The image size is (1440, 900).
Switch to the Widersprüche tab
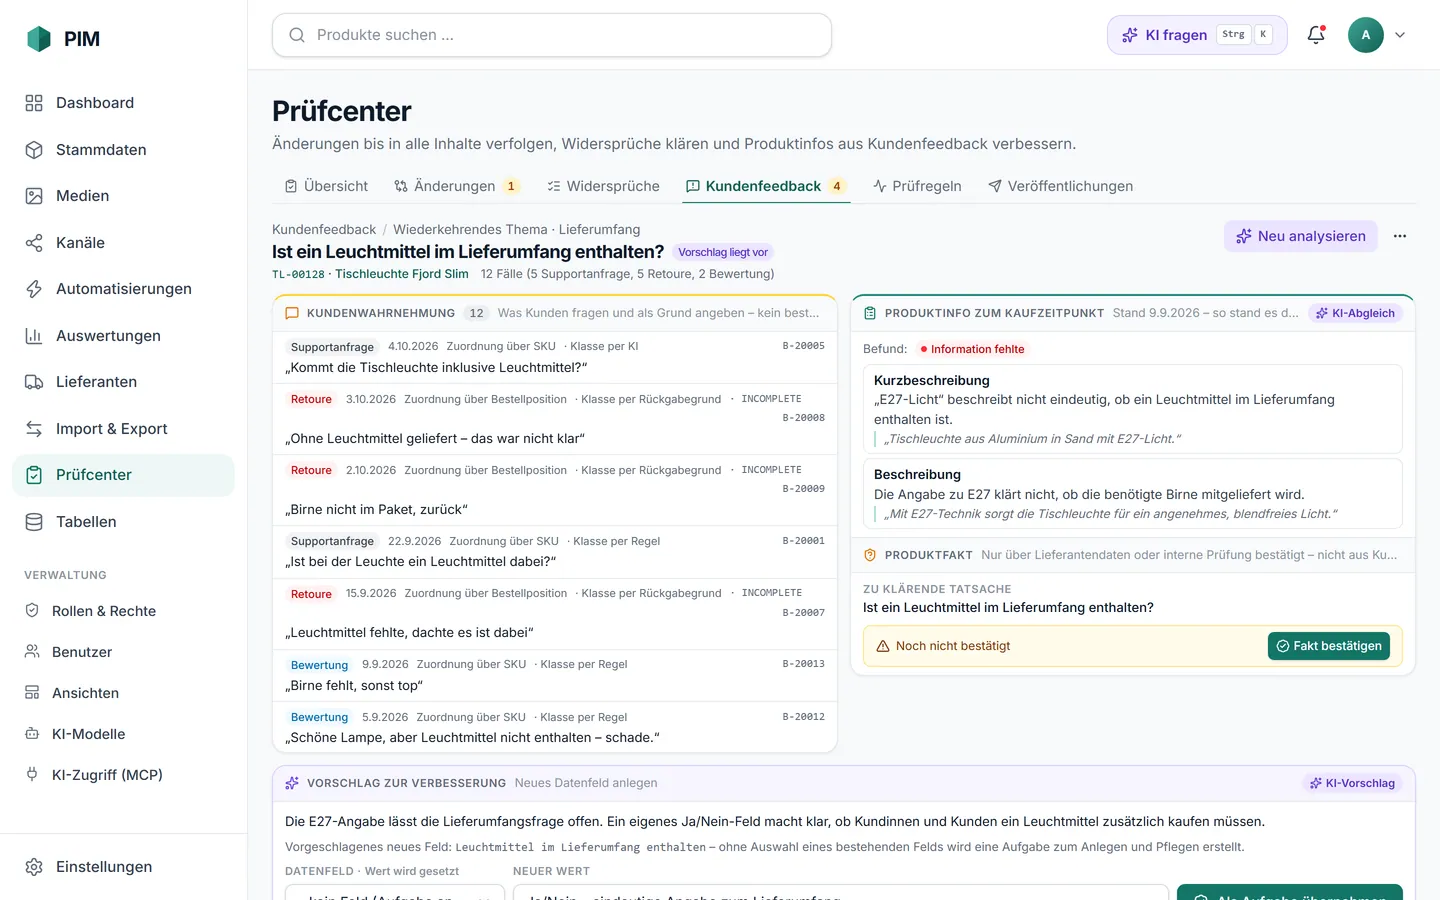603,186
